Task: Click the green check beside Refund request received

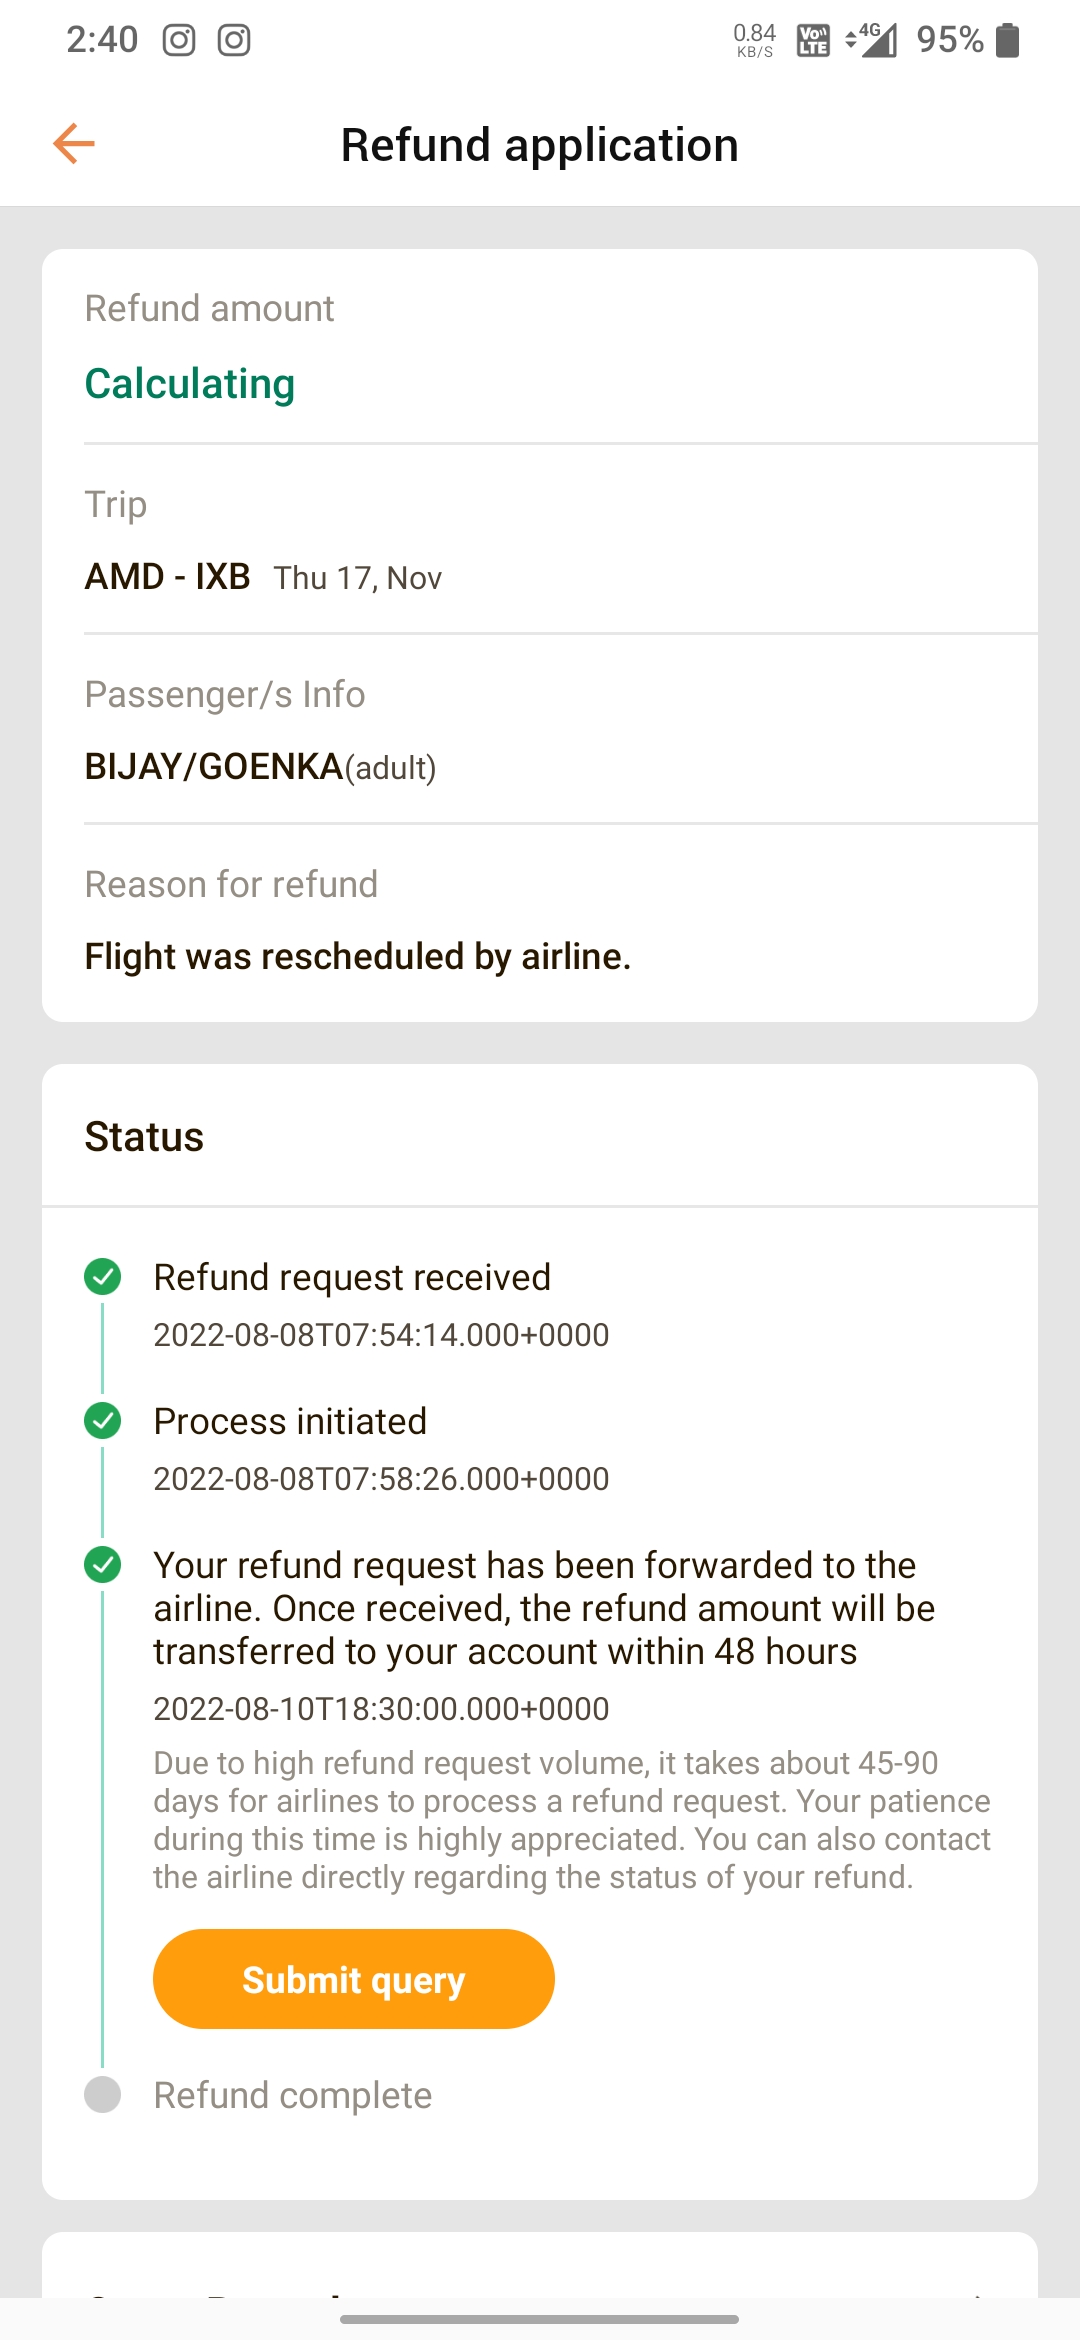Action: (103, 1277)
